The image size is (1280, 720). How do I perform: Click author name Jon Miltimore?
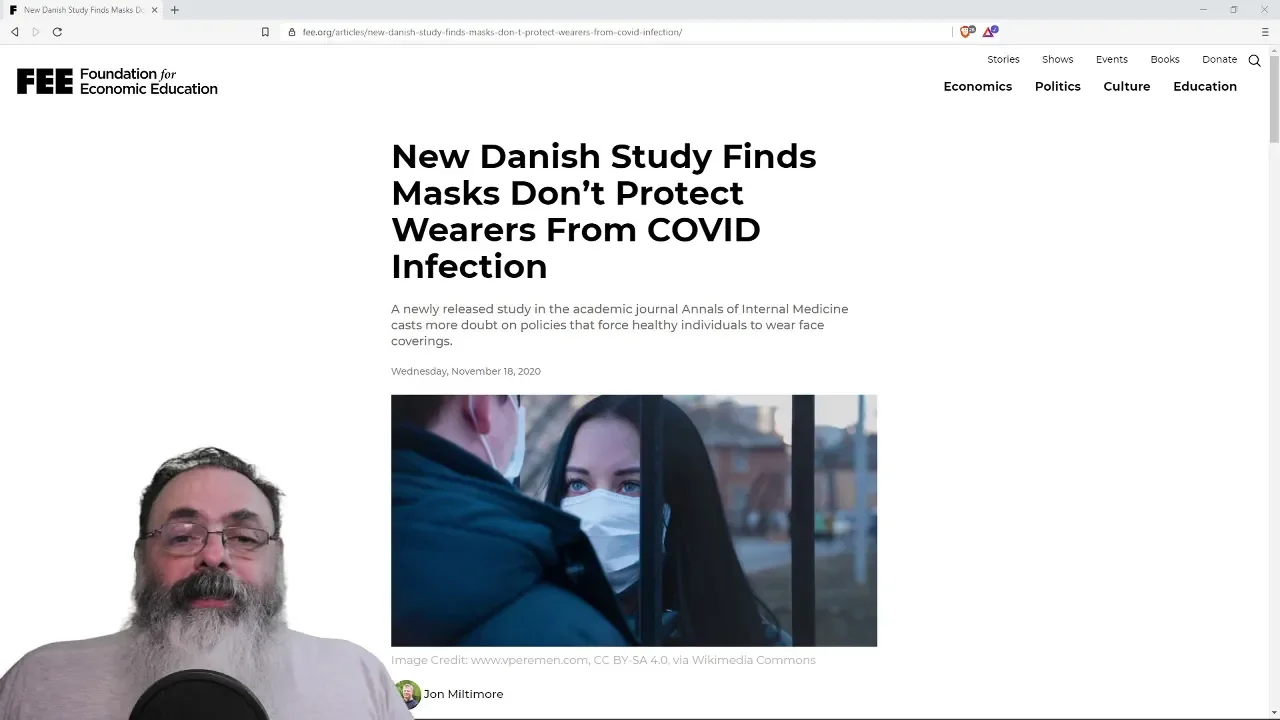pos(463,694)
